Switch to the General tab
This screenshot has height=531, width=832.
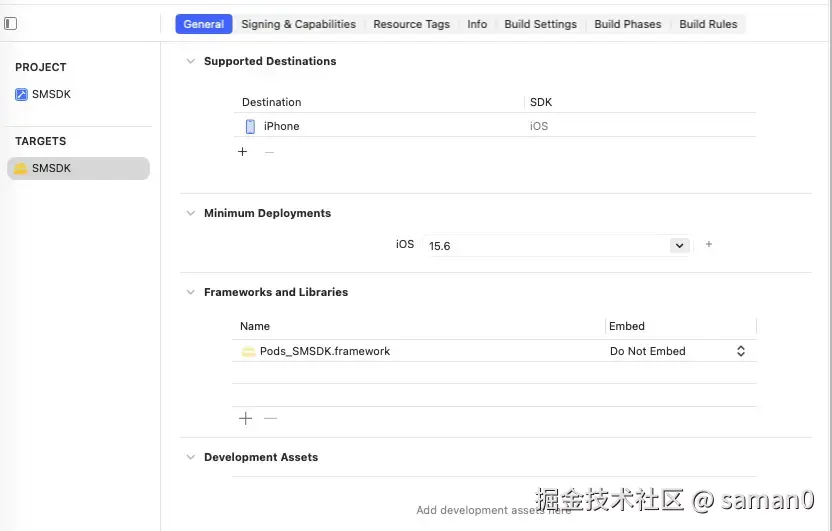204,24
